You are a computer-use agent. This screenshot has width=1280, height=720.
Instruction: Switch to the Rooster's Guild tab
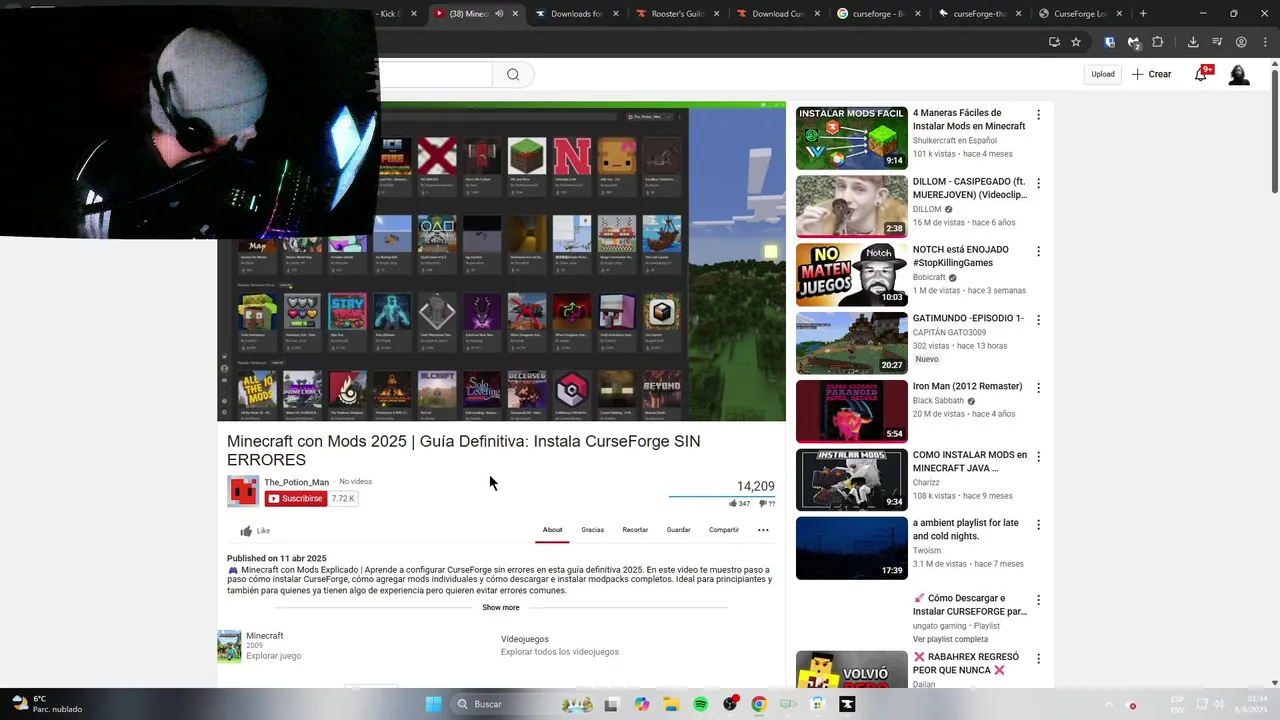679,14
